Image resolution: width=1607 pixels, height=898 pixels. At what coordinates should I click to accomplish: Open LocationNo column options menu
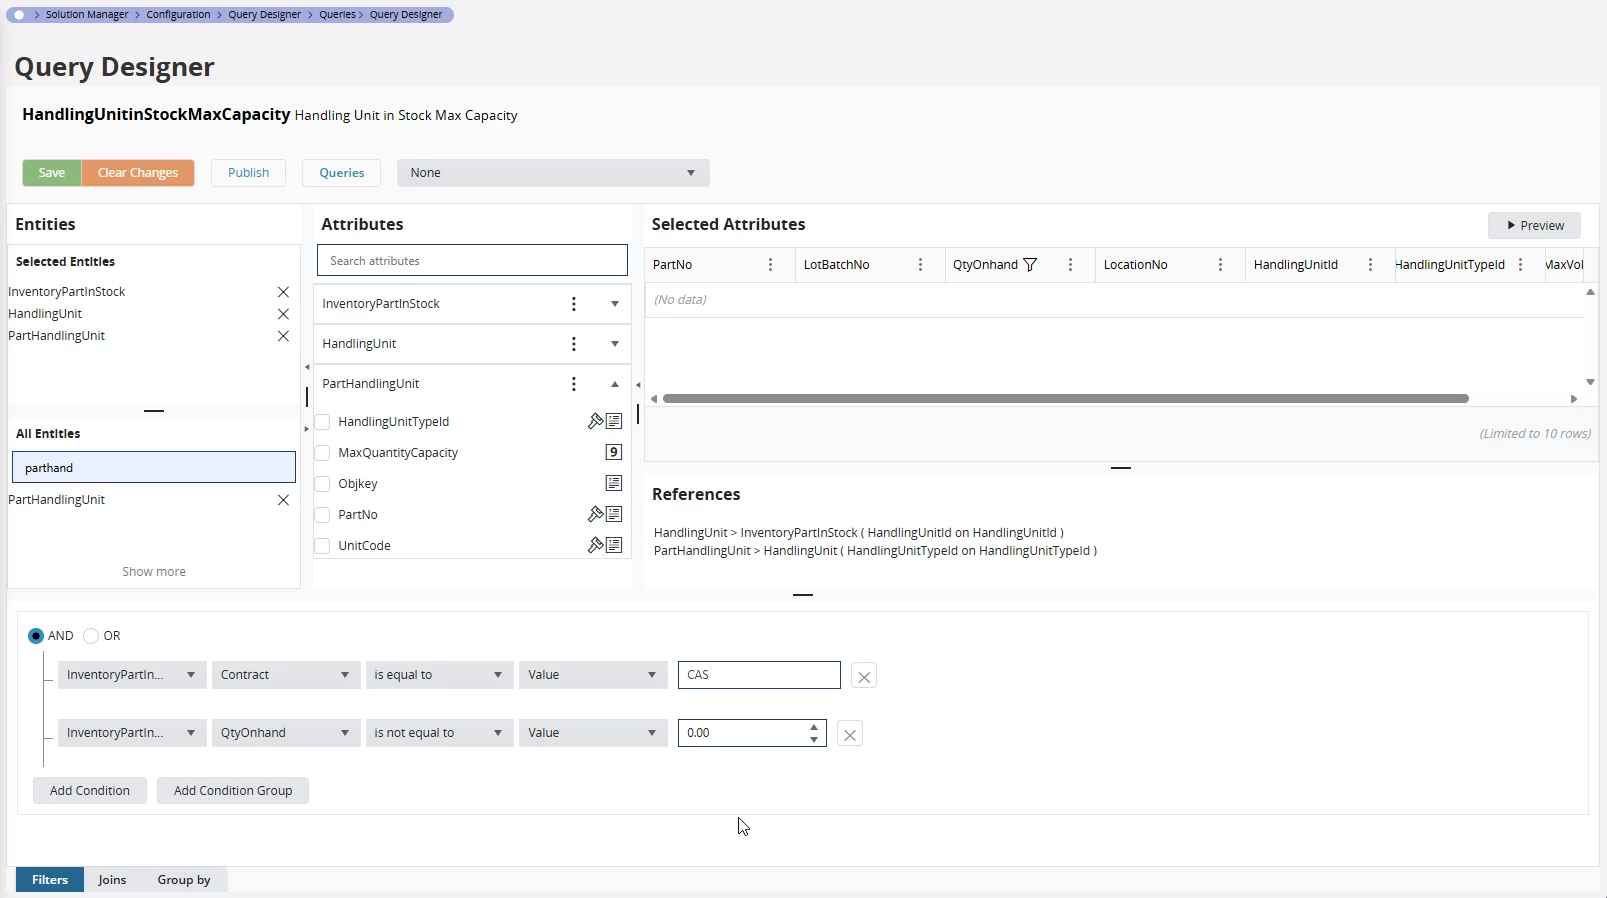(1220, 265)
